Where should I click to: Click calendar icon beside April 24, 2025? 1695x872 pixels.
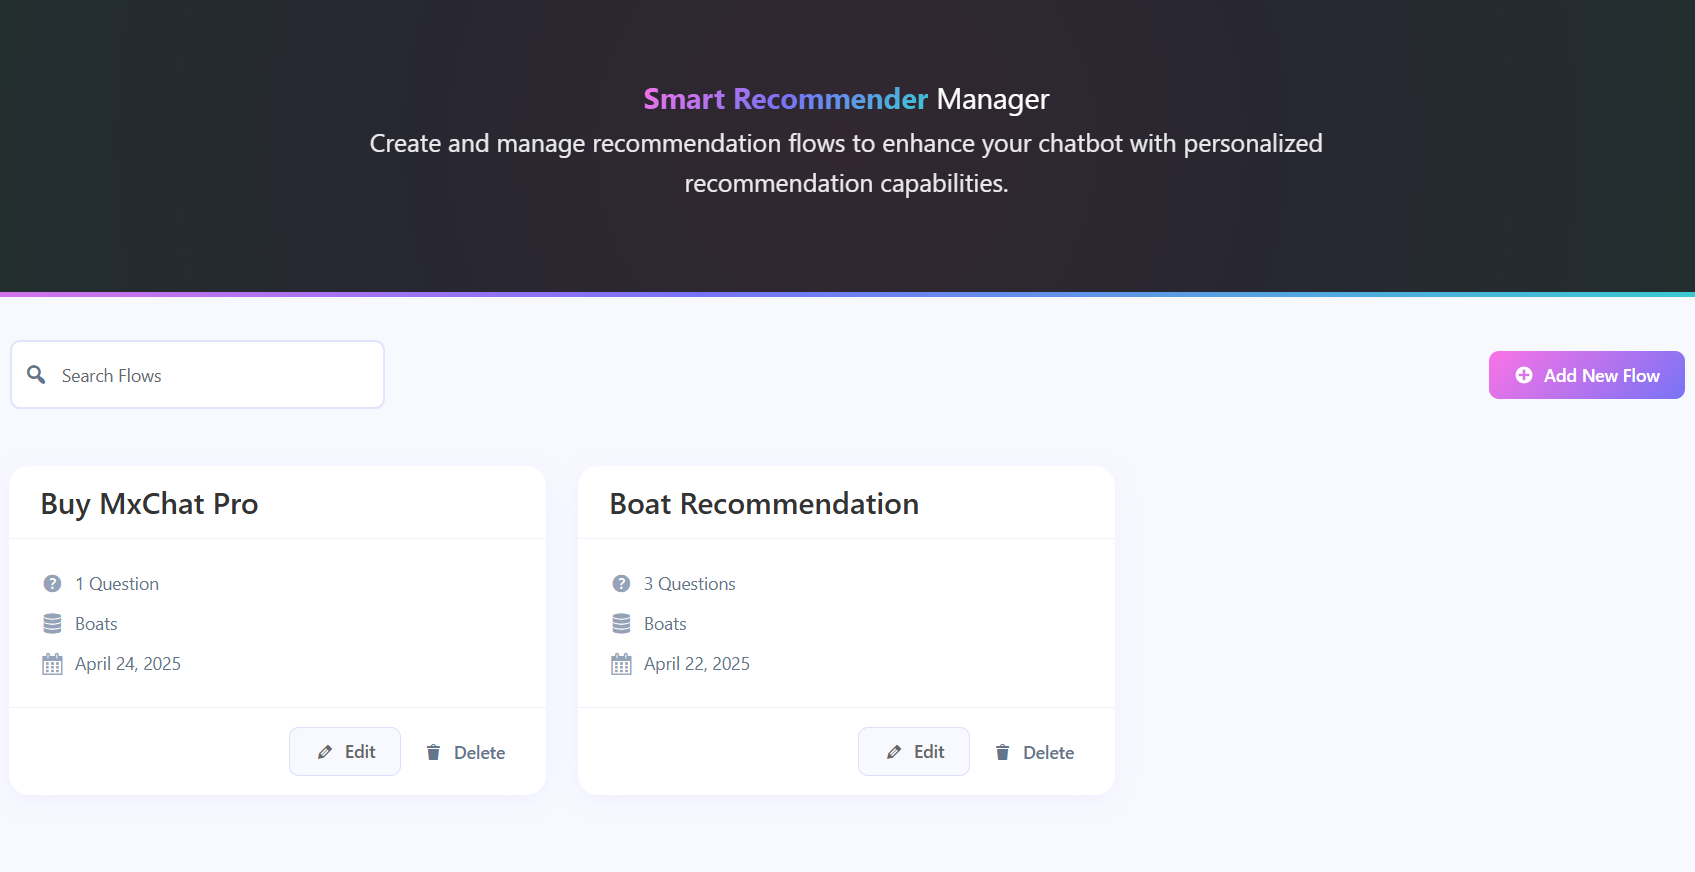pyautogui.click(x=52, y=664)
